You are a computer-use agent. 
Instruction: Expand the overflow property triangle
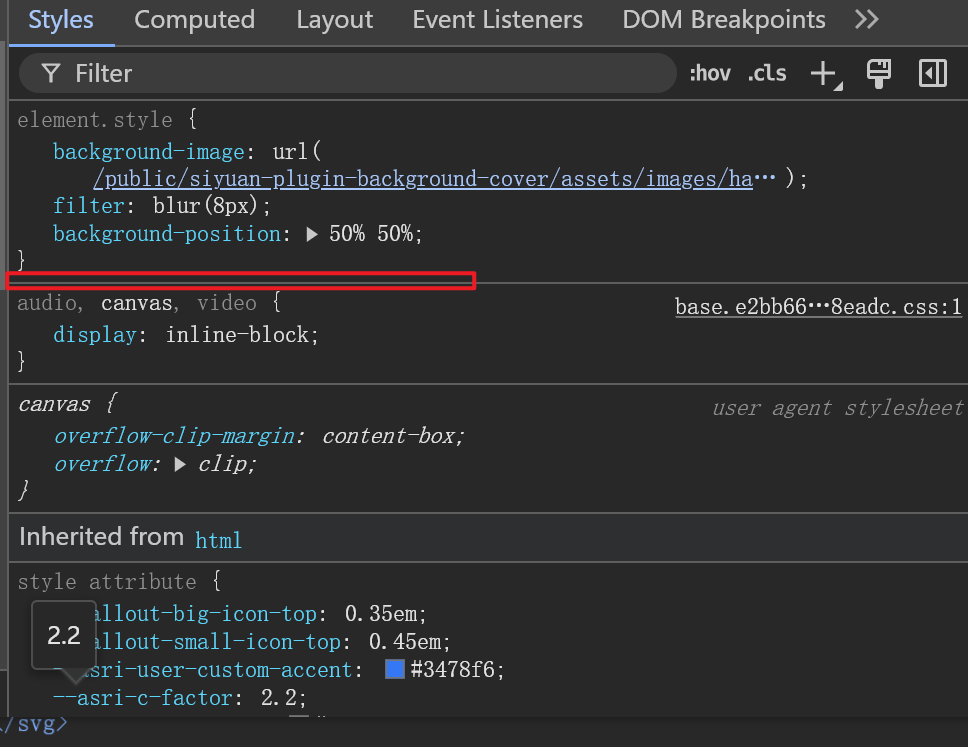(180, 464)
